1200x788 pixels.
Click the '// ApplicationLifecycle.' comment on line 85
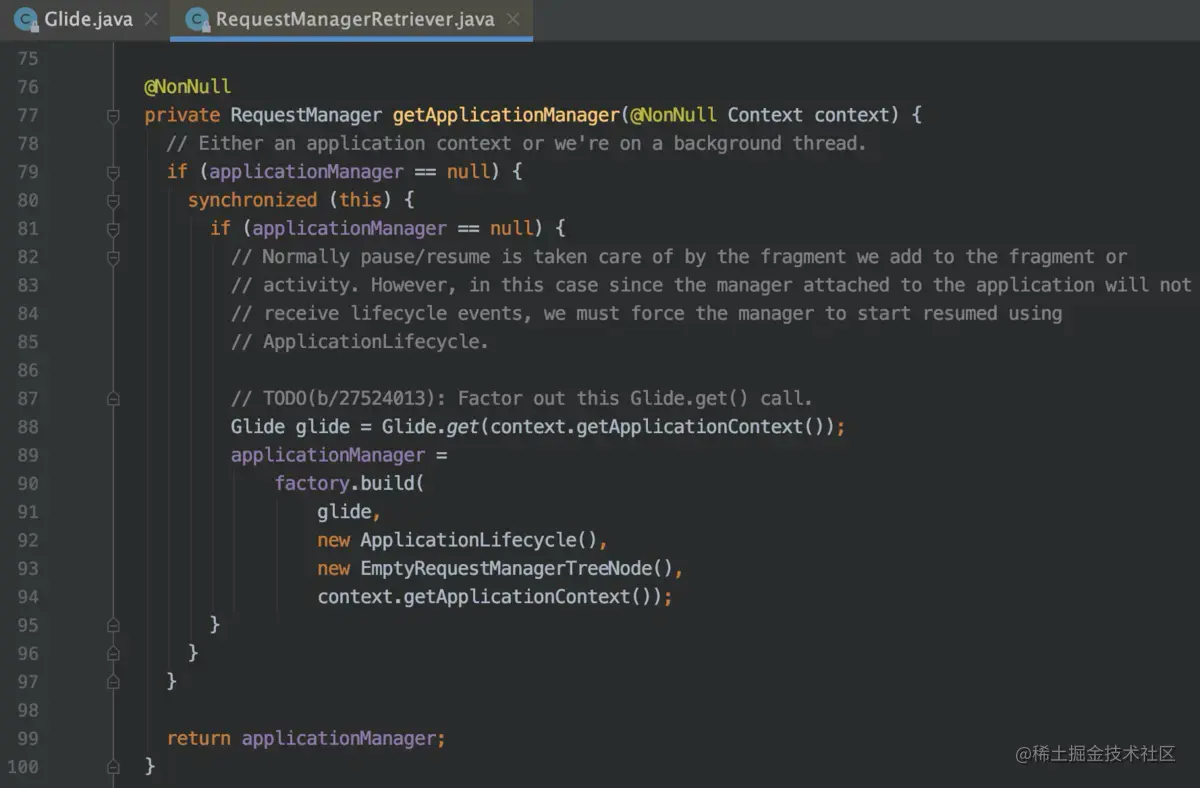point(360,342)
